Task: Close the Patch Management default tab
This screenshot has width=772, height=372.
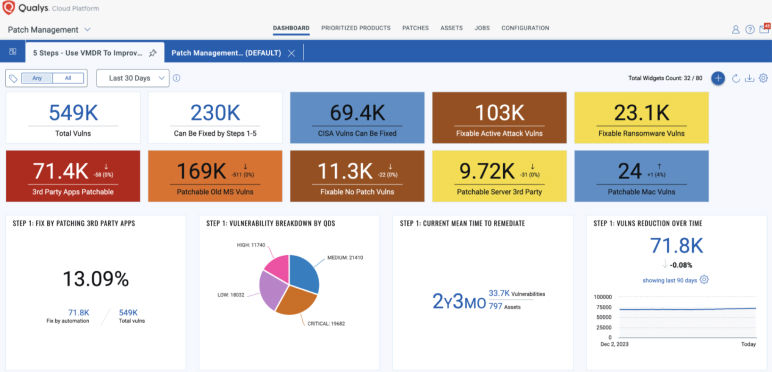Action: click(x=291, y=53)
